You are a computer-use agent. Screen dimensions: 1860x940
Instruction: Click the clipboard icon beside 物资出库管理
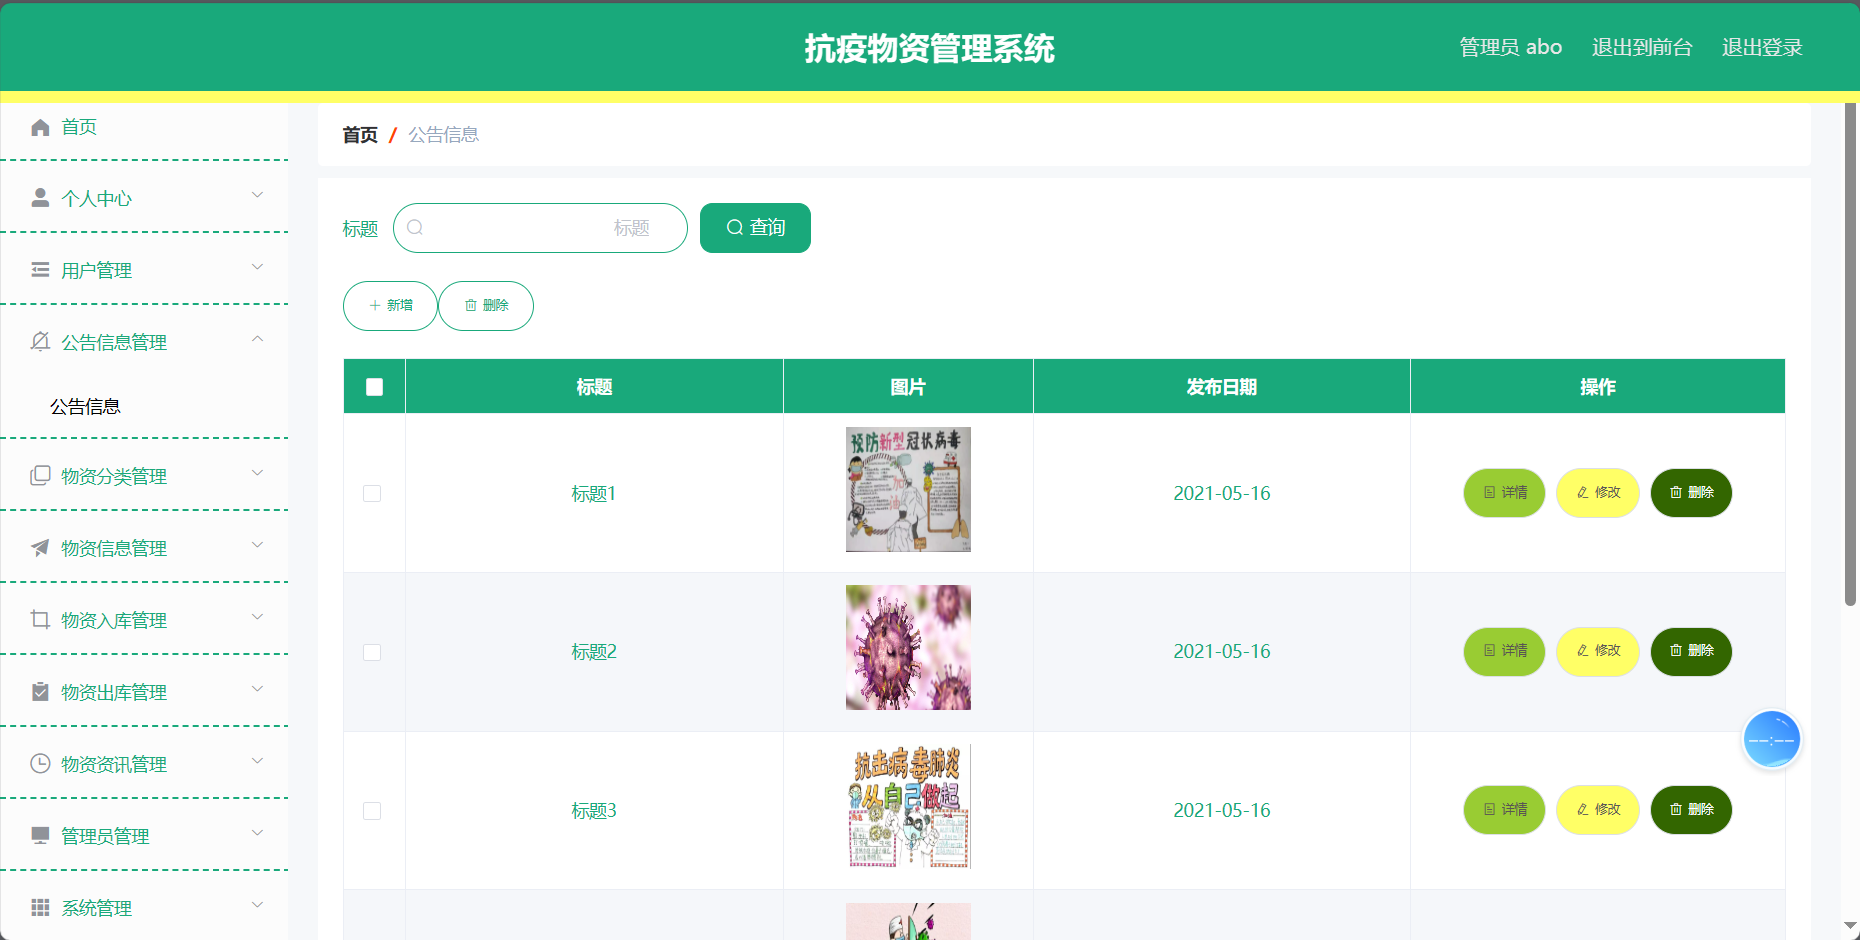pyautogui.click(x=40, y=692)
